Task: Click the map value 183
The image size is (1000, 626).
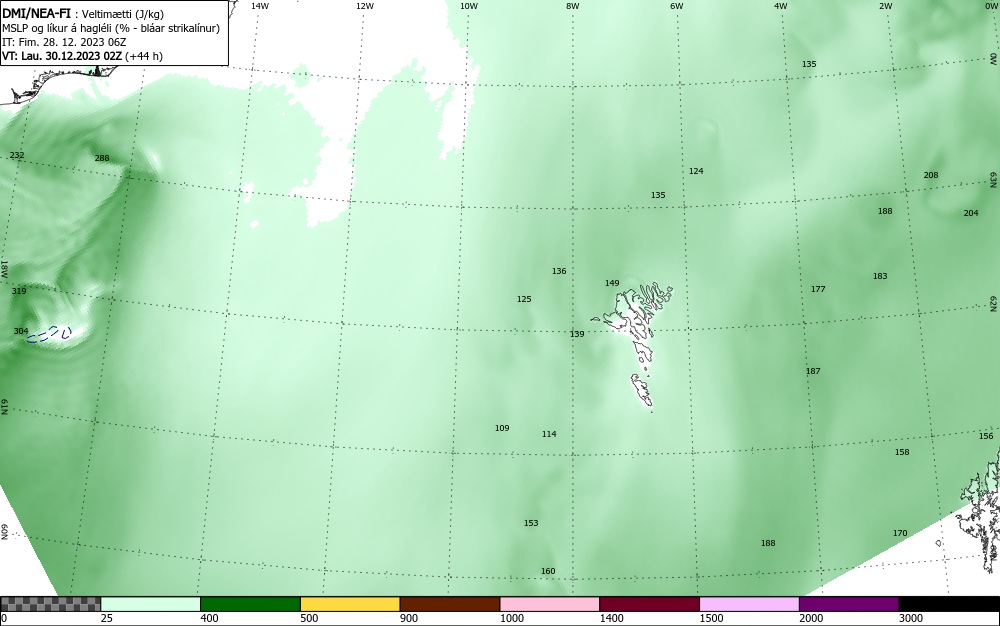Action: point(880,277)
